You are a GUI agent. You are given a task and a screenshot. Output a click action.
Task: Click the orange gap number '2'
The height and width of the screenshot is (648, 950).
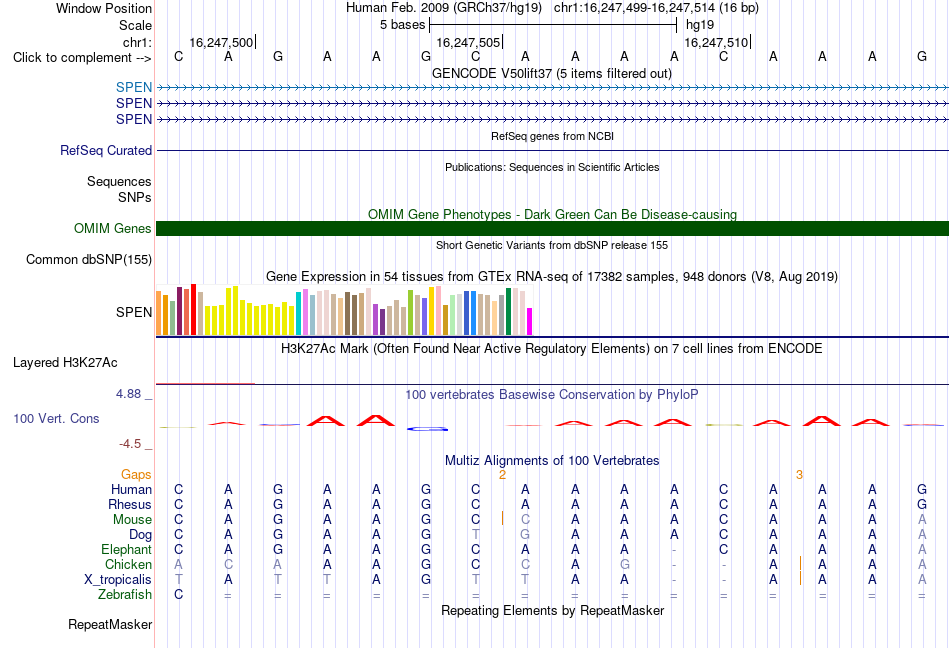tap(502, 475)
